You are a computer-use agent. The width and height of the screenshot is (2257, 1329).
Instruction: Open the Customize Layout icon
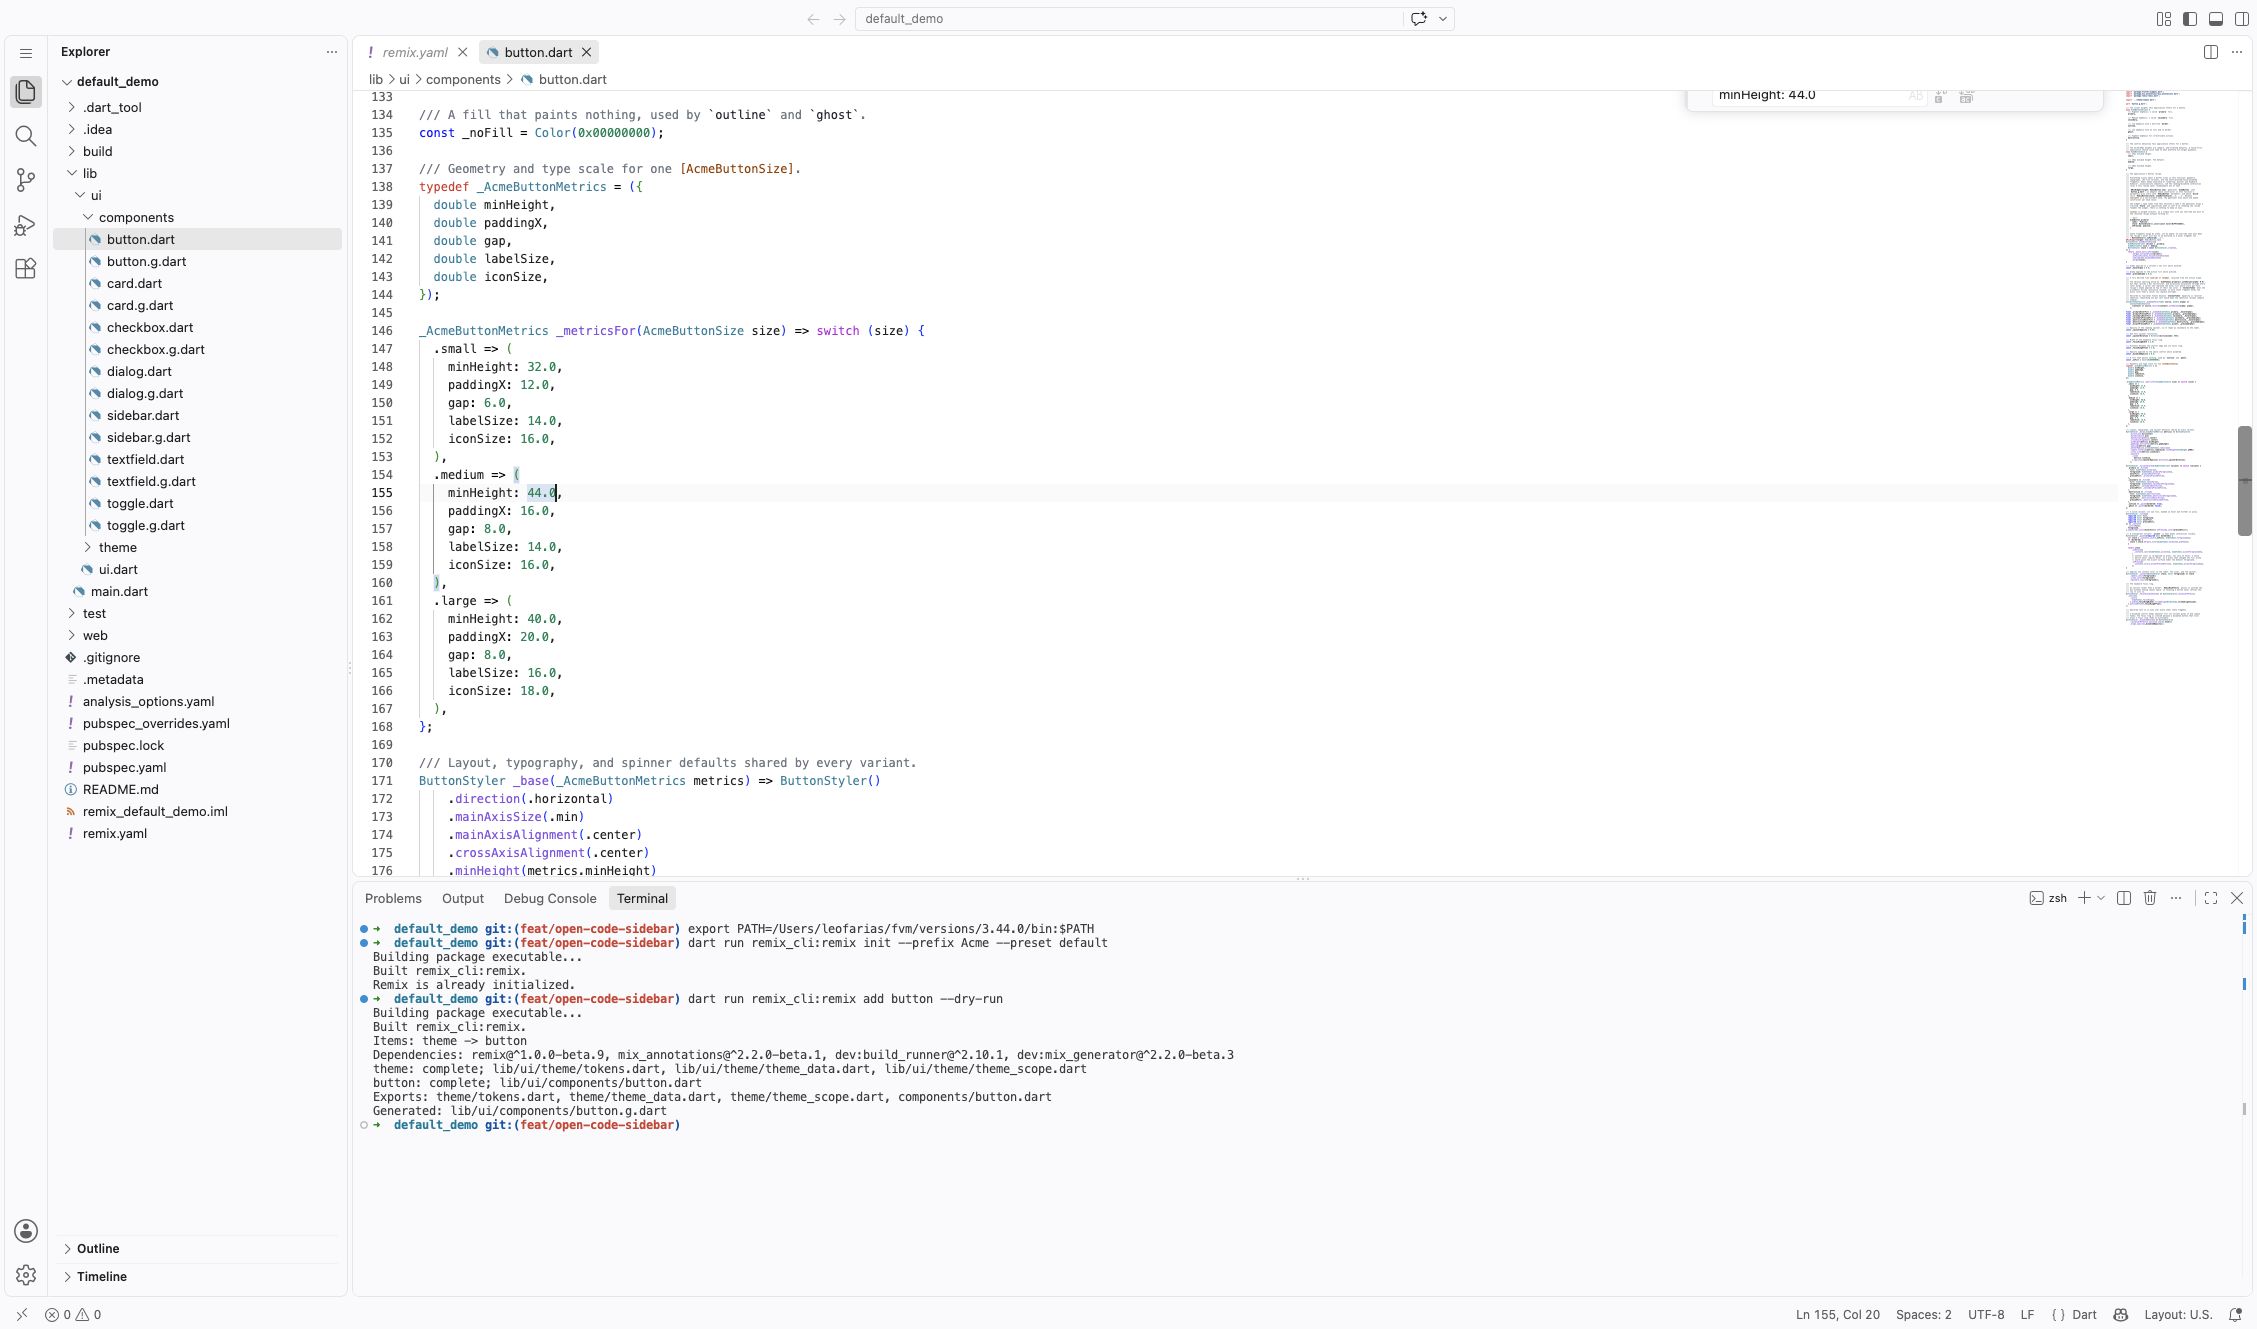coord(2164,19)
